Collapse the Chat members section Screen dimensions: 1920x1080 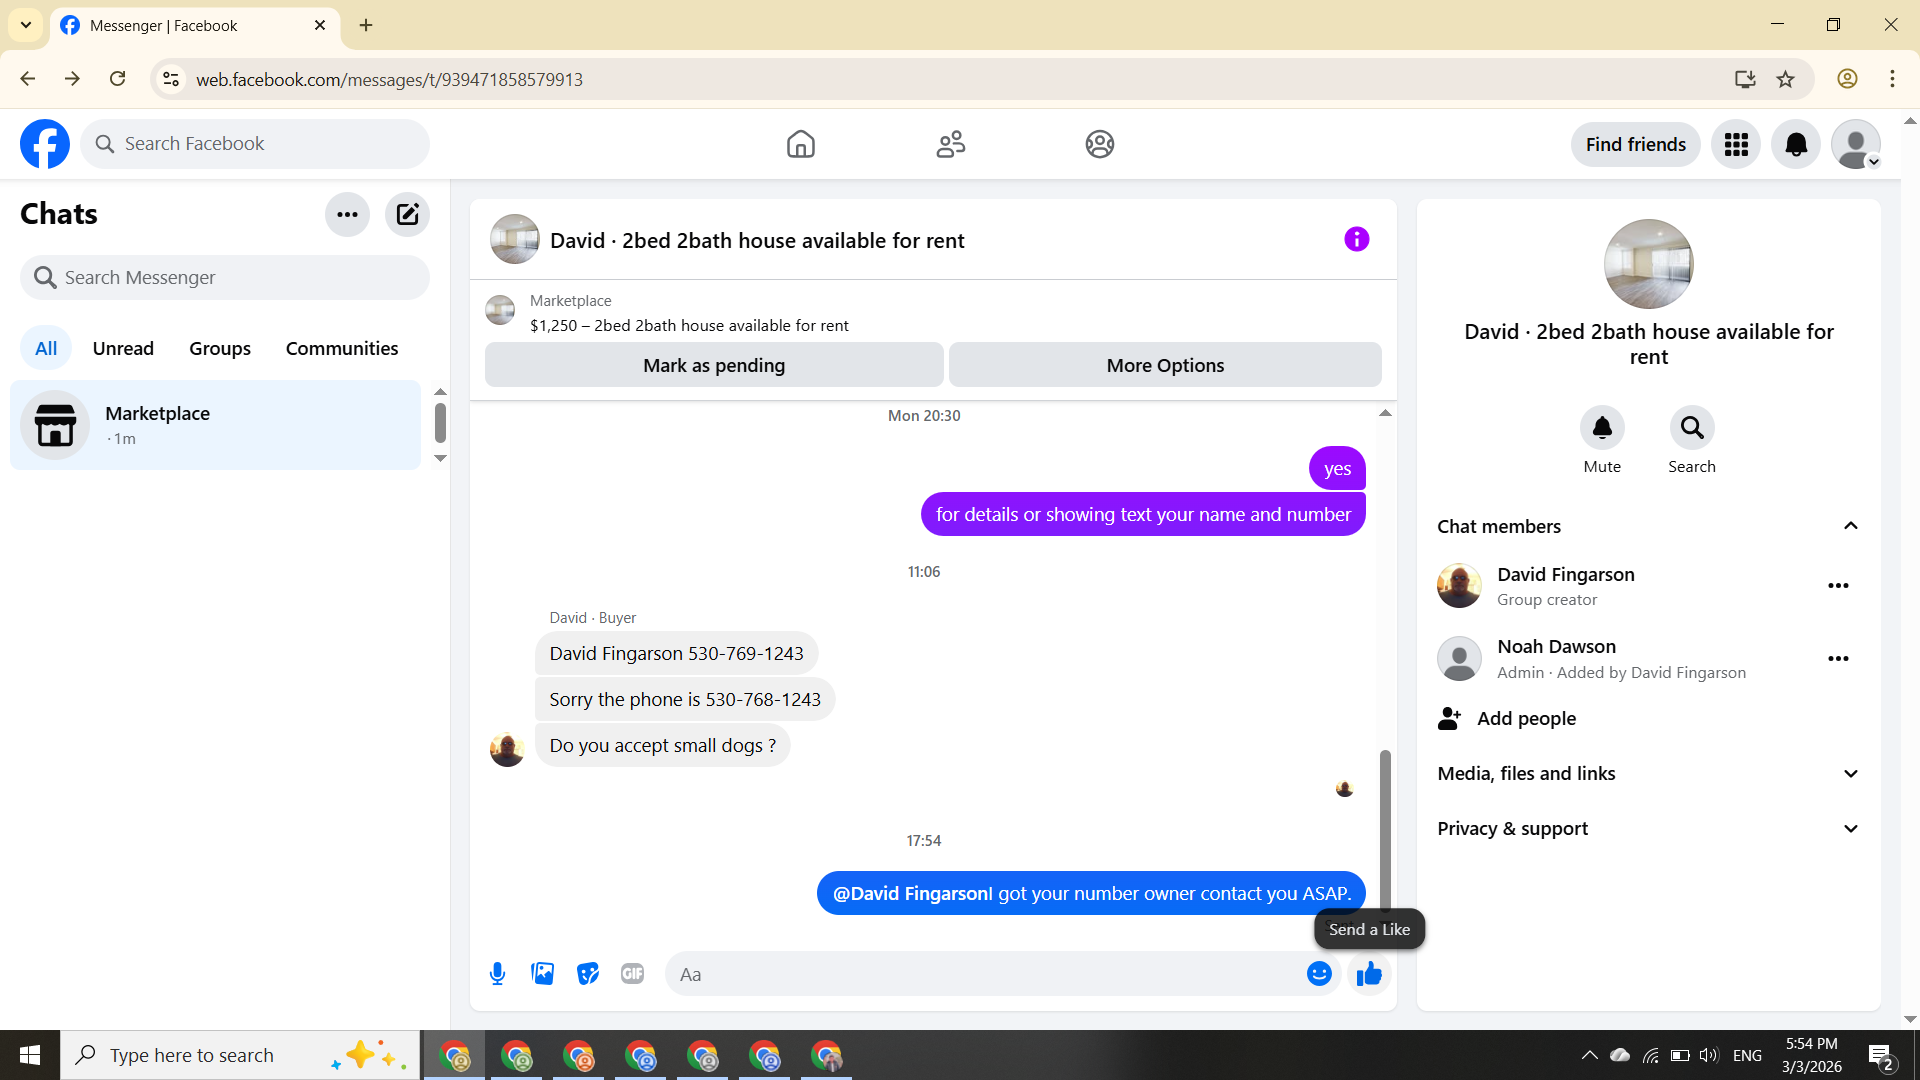pyautogui.click(x=1850, y=526)
